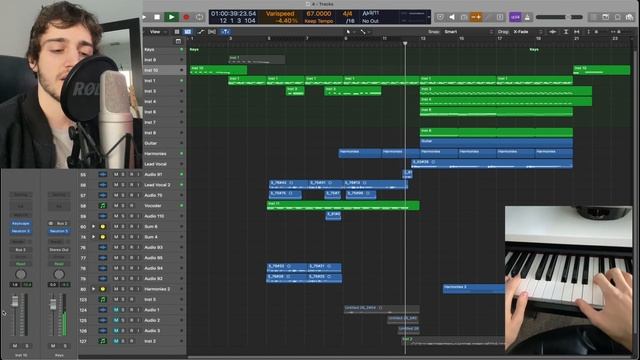Image resolution: width=640 pixels, height=360 pixels.
Task: Click the 67.0000 tempo value
Action: 319,14
